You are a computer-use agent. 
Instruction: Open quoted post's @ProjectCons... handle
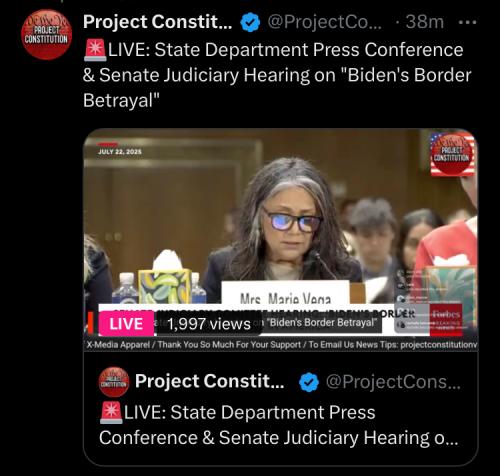[x=393, y=382]
